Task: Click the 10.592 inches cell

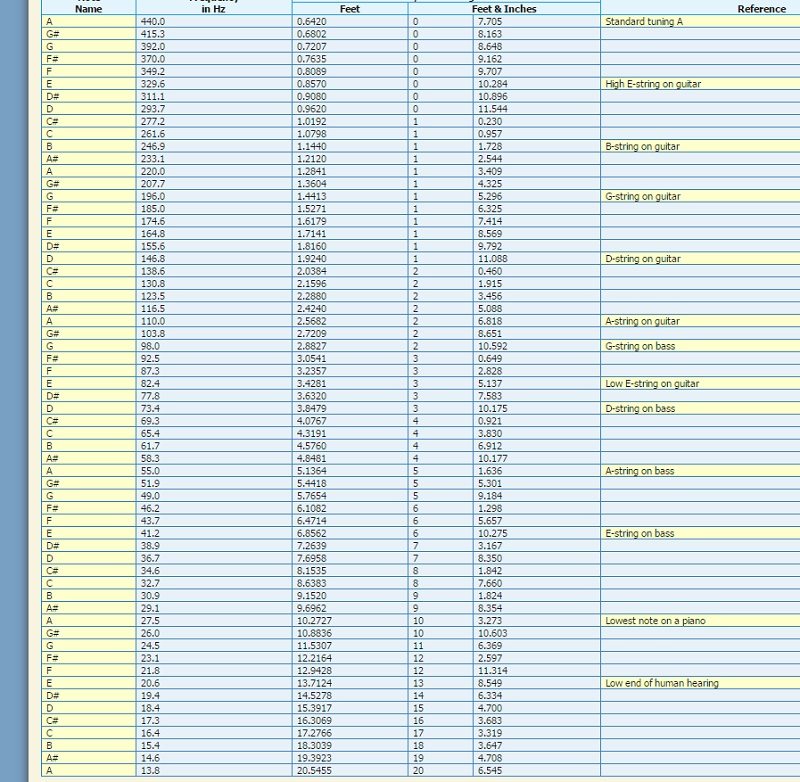Action: 537,346
